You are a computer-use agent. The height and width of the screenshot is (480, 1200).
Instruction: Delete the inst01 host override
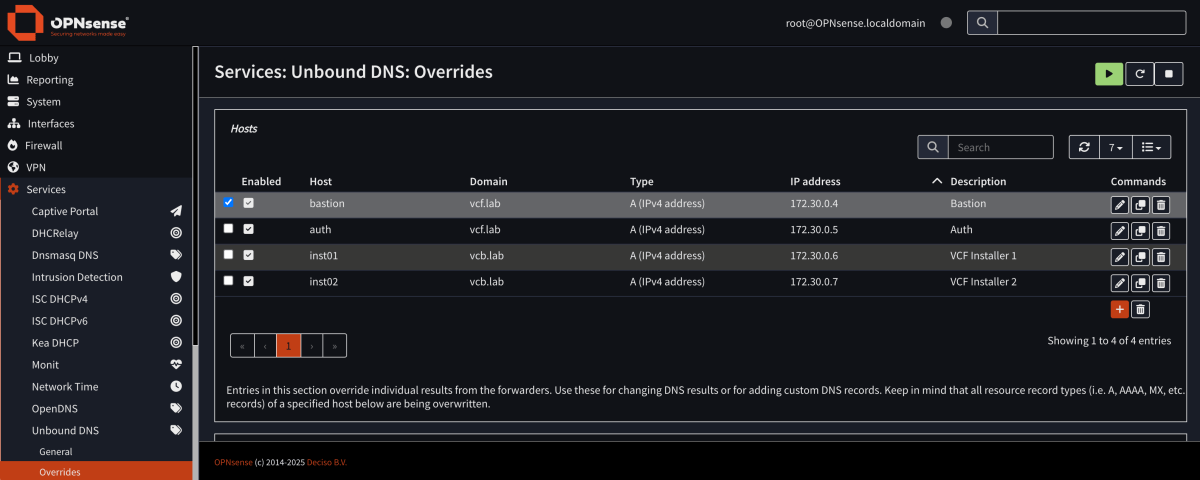coord(1160,257)
